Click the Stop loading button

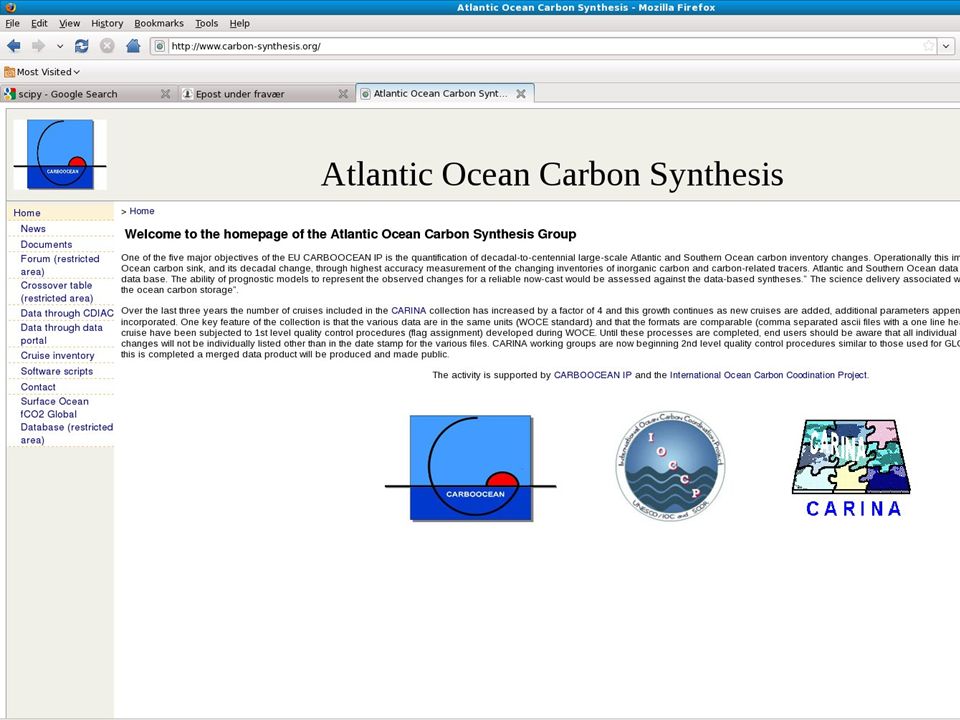pos(107,46)
